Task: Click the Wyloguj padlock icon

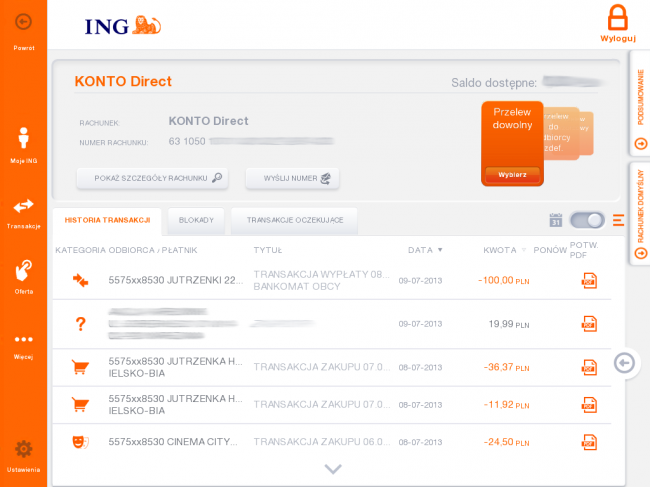Action: (618, 17)
